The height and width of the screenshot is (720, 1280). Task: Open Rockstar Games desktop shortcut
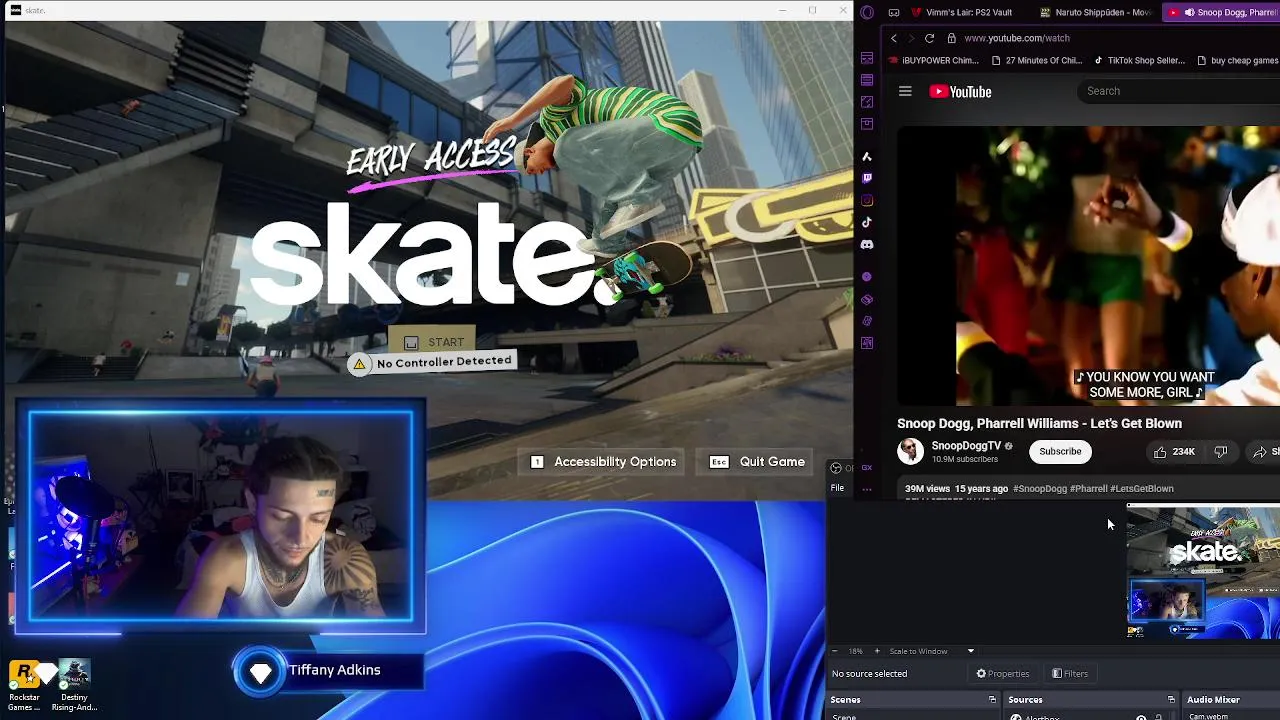coord(25,685)
